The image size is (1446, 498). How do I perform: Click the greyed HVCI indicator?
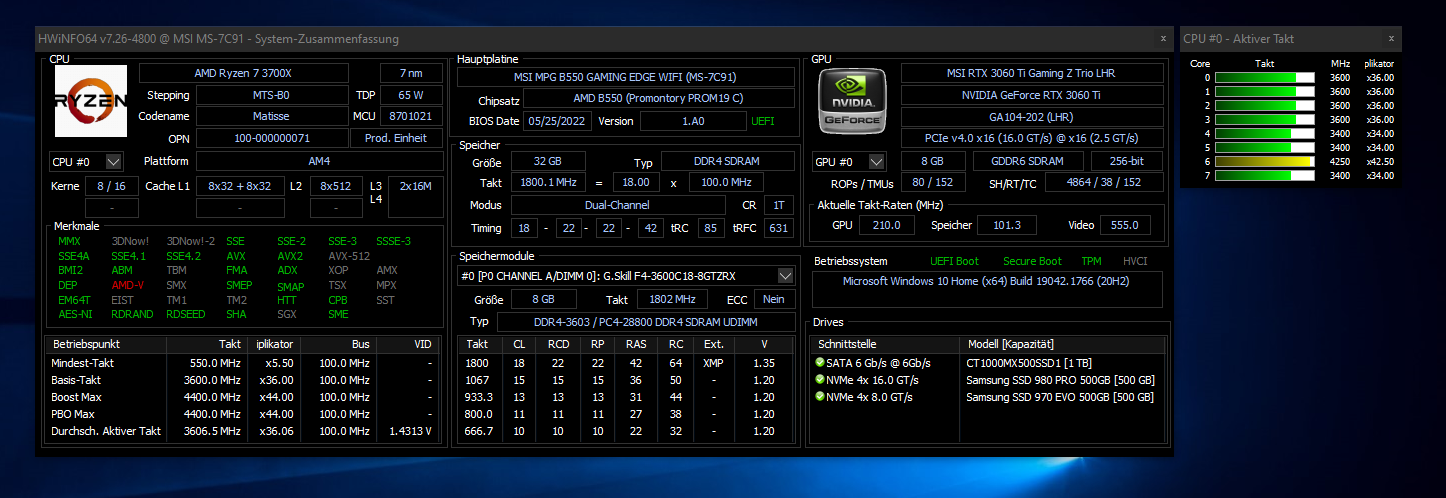tap(1135, 261)
